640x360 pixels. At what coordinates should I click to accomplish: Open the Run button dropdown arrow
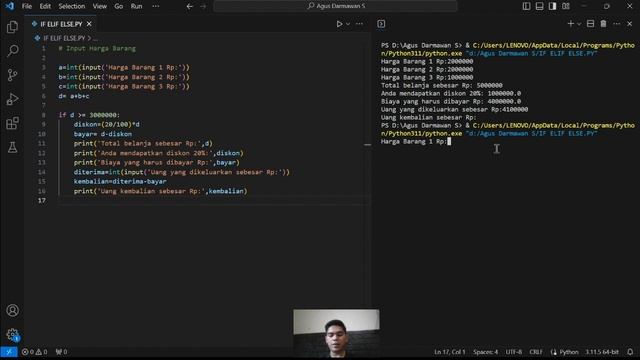pos(348,24)
